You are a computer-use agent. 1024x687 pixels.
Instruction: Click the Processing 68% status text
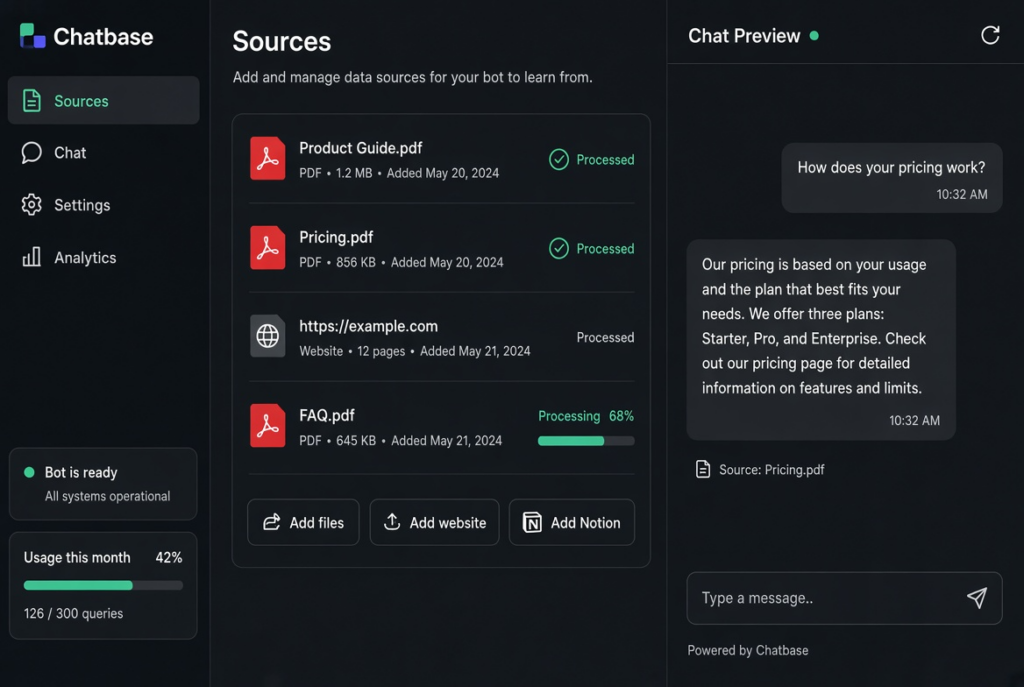pyautogui.click(x=586, y=416)
